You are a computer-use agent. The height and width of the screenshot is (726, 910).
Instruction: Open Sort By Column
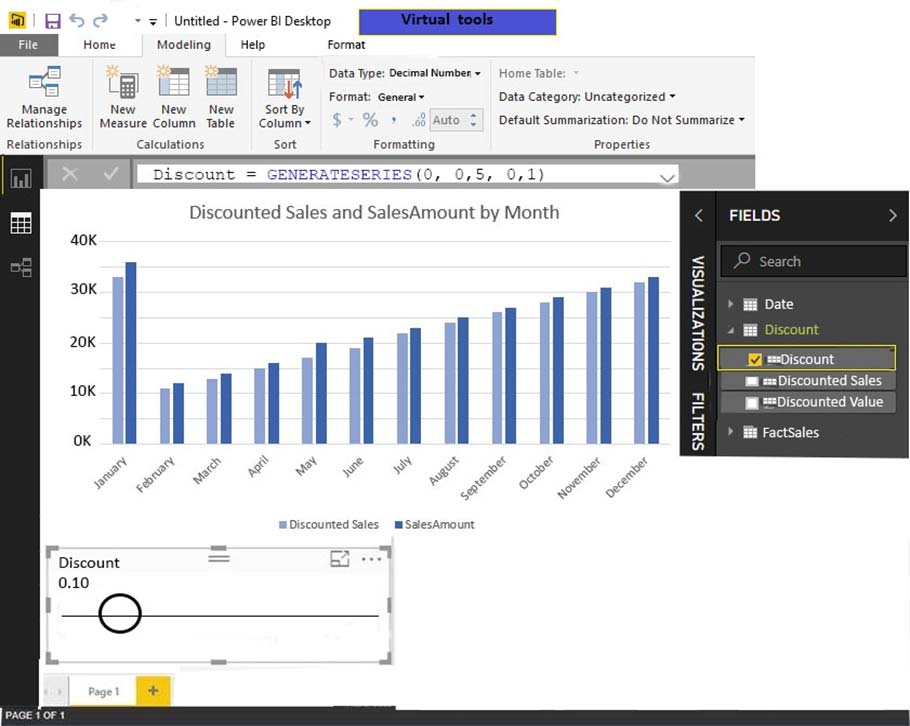click(x=284, y=99)
